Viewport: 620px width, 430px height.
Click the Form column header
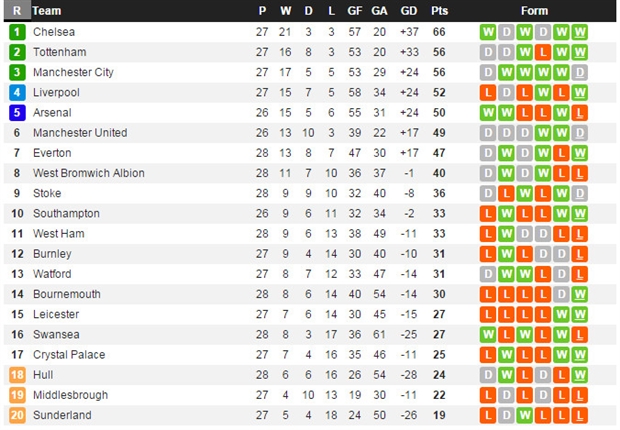coord(534,11)
